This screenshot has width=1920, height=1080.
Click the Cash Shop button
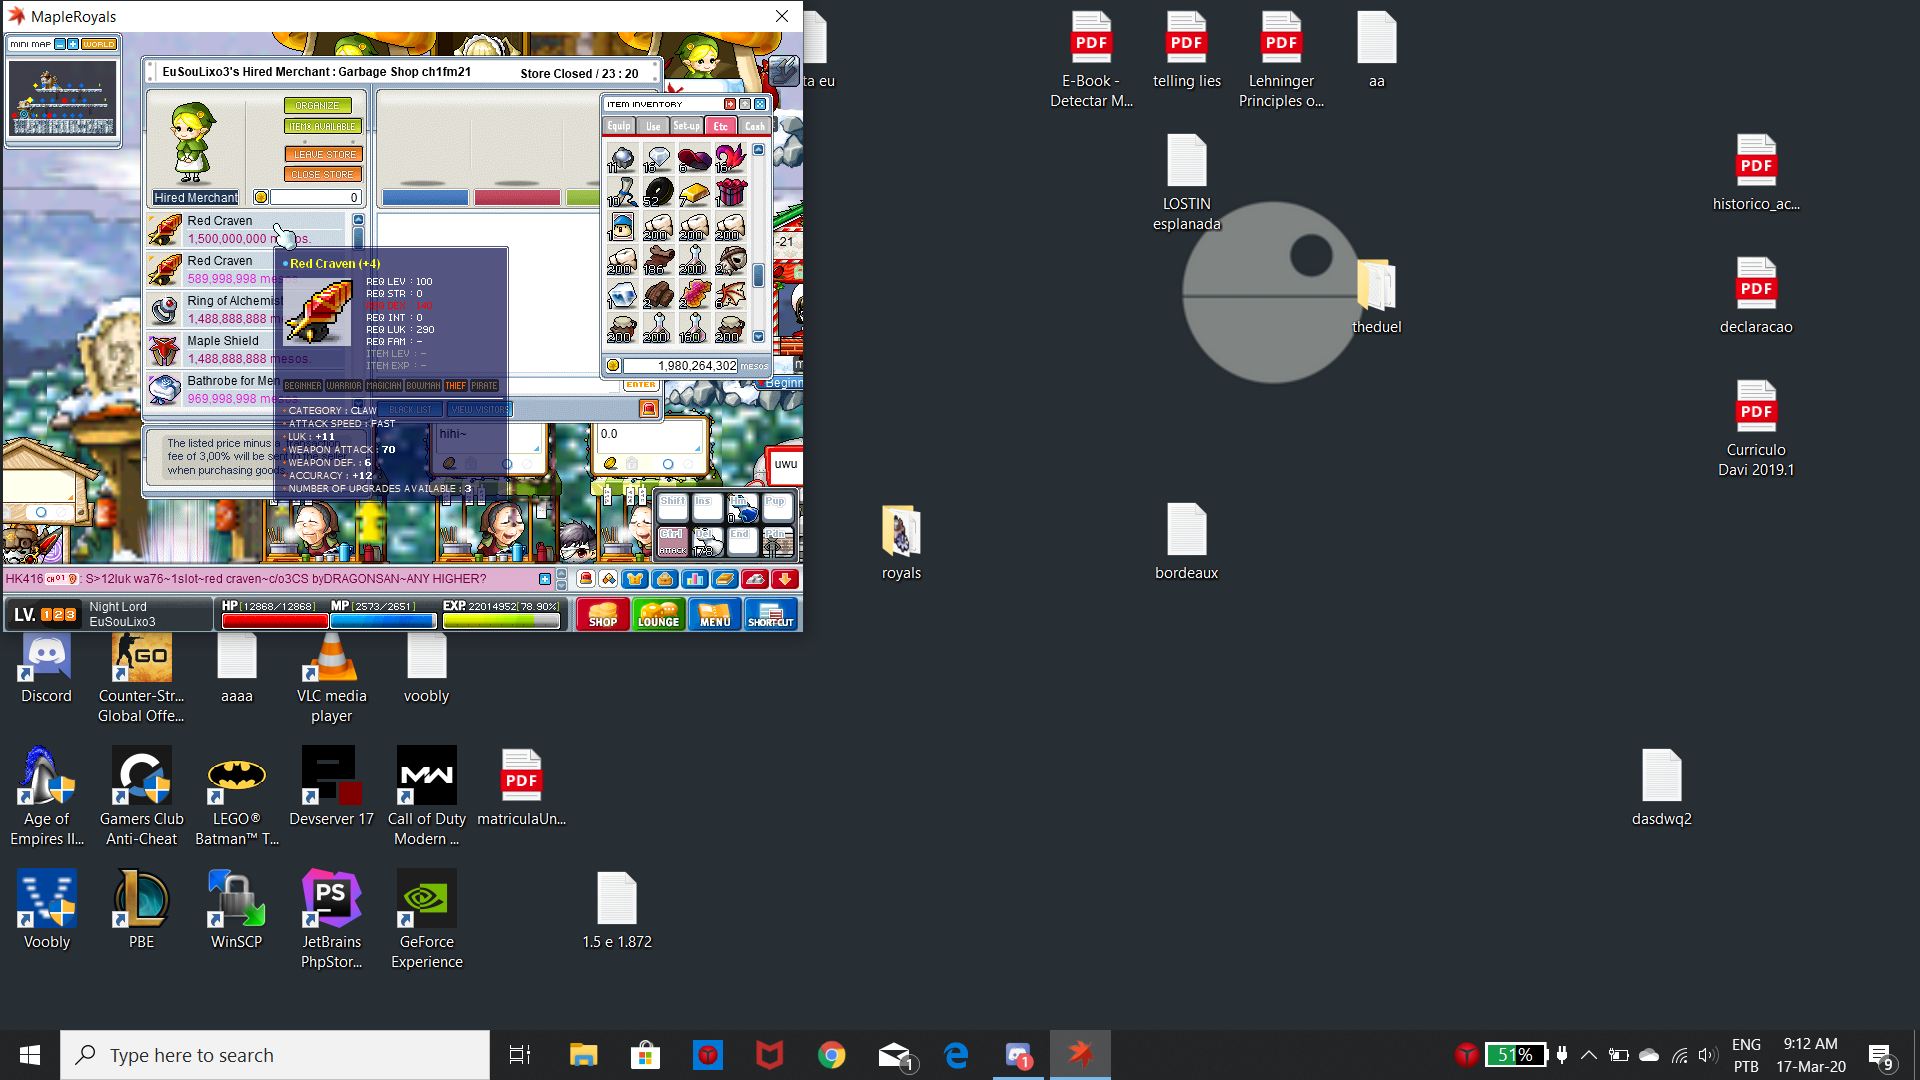[602, 614]
